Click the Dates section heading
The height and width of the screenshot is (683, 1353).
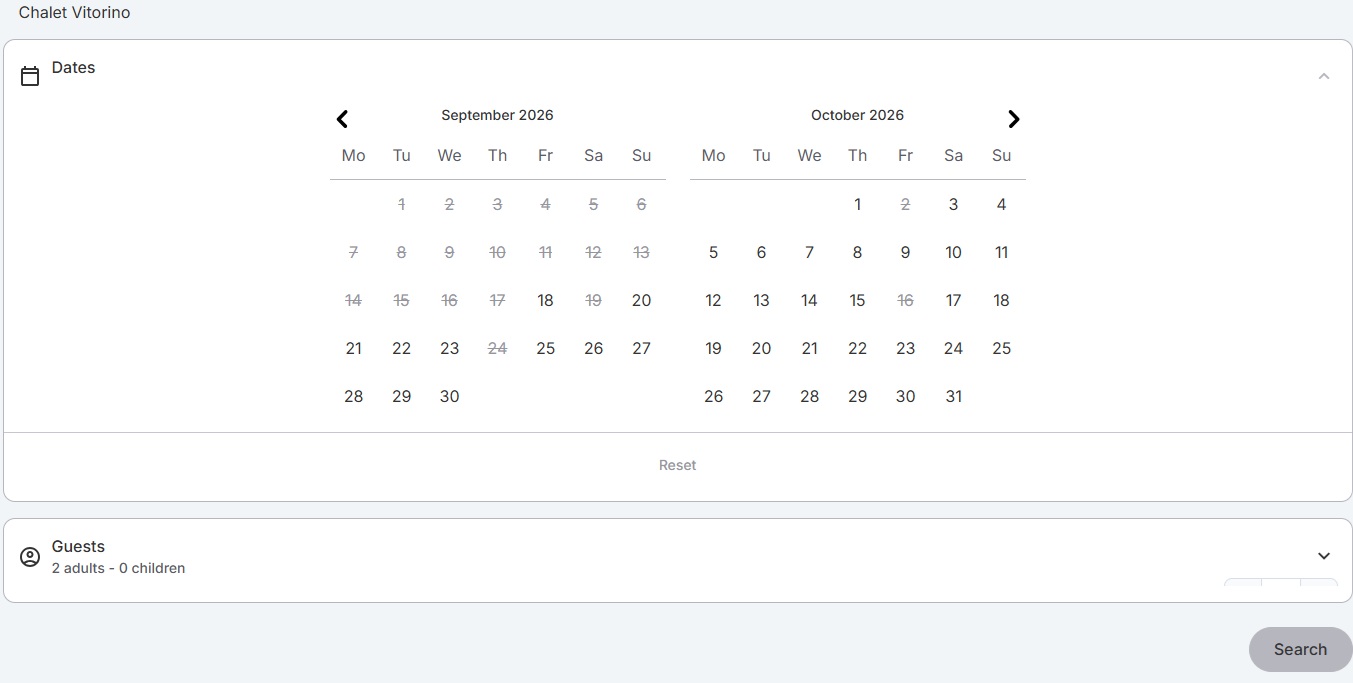(x=73, y=67)
